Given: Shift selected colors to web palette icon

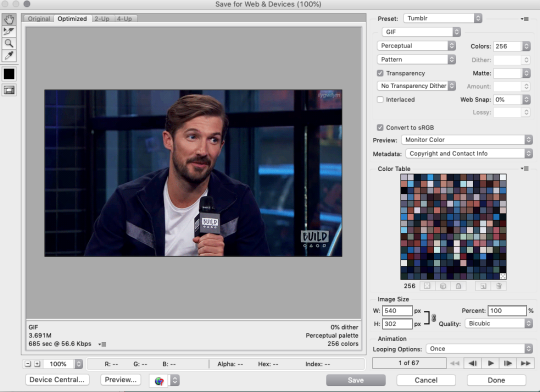Looking at the screenshot, I should [x=443, y=286].
